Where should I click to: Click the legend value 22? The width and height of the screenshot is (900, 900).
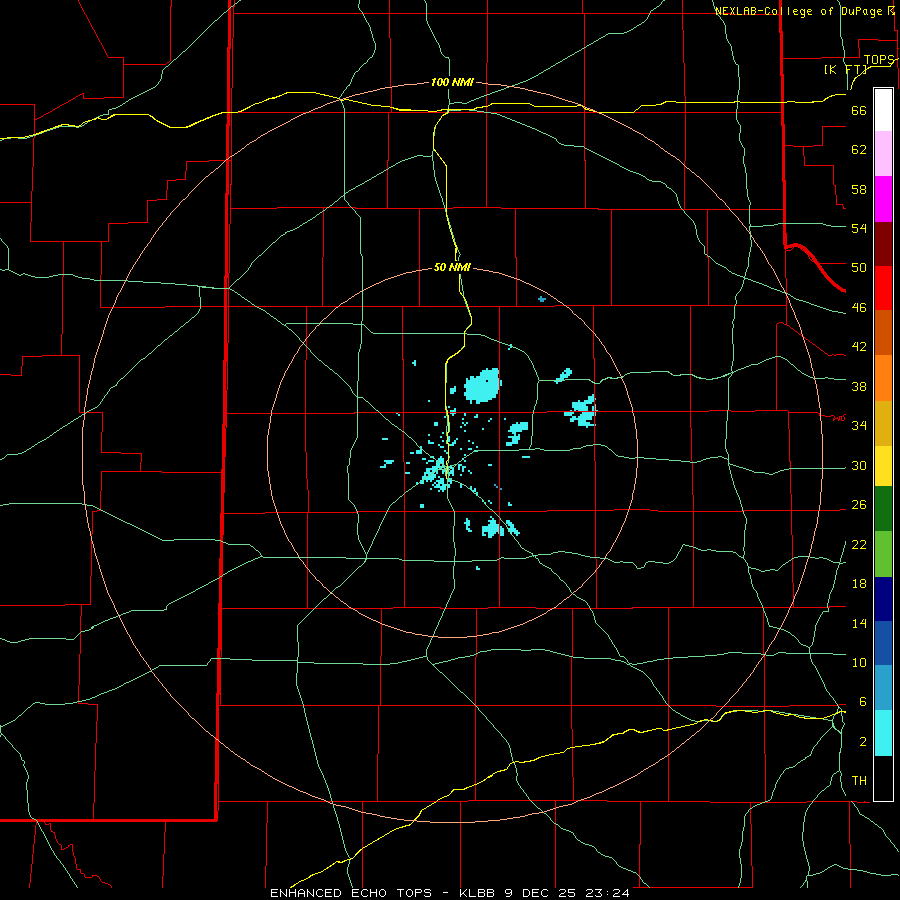(x=859, y=544)
